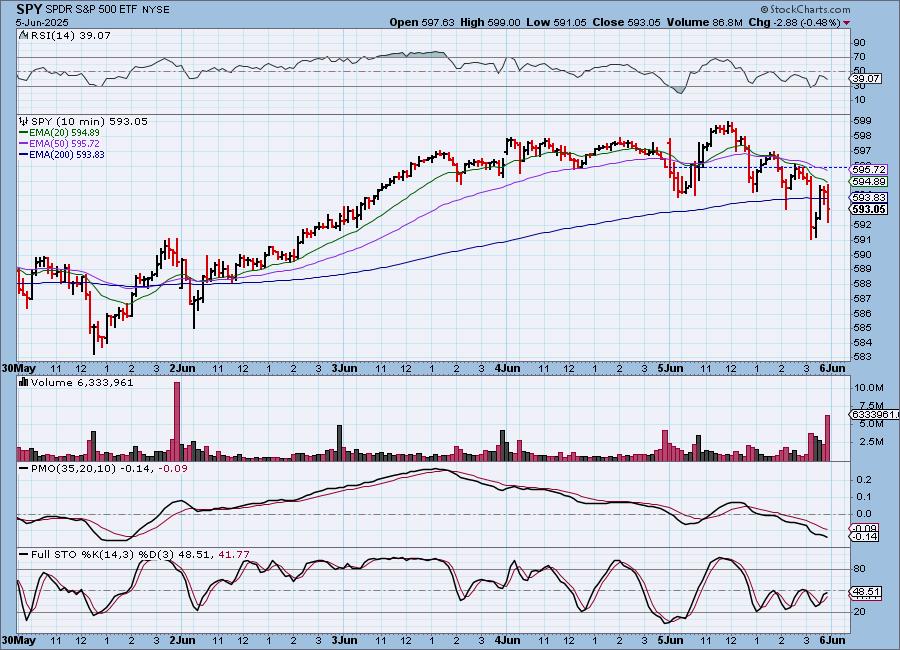The image size is (900, 650).
Task: Click the -0.14 tag on PMO axis
Action: coord(864,537)
